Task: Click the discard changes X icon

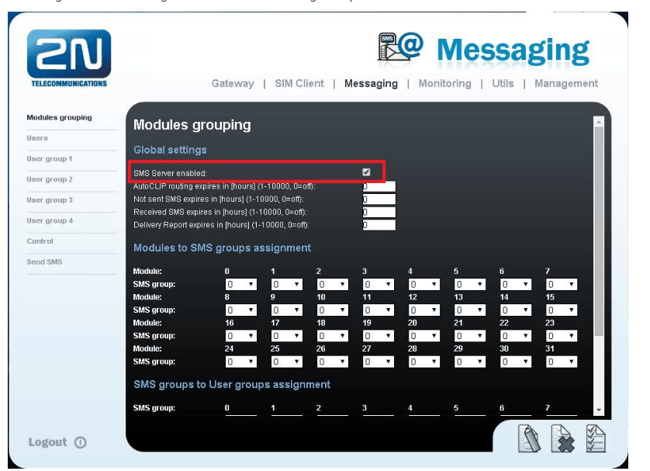Action: coord(563,438)
